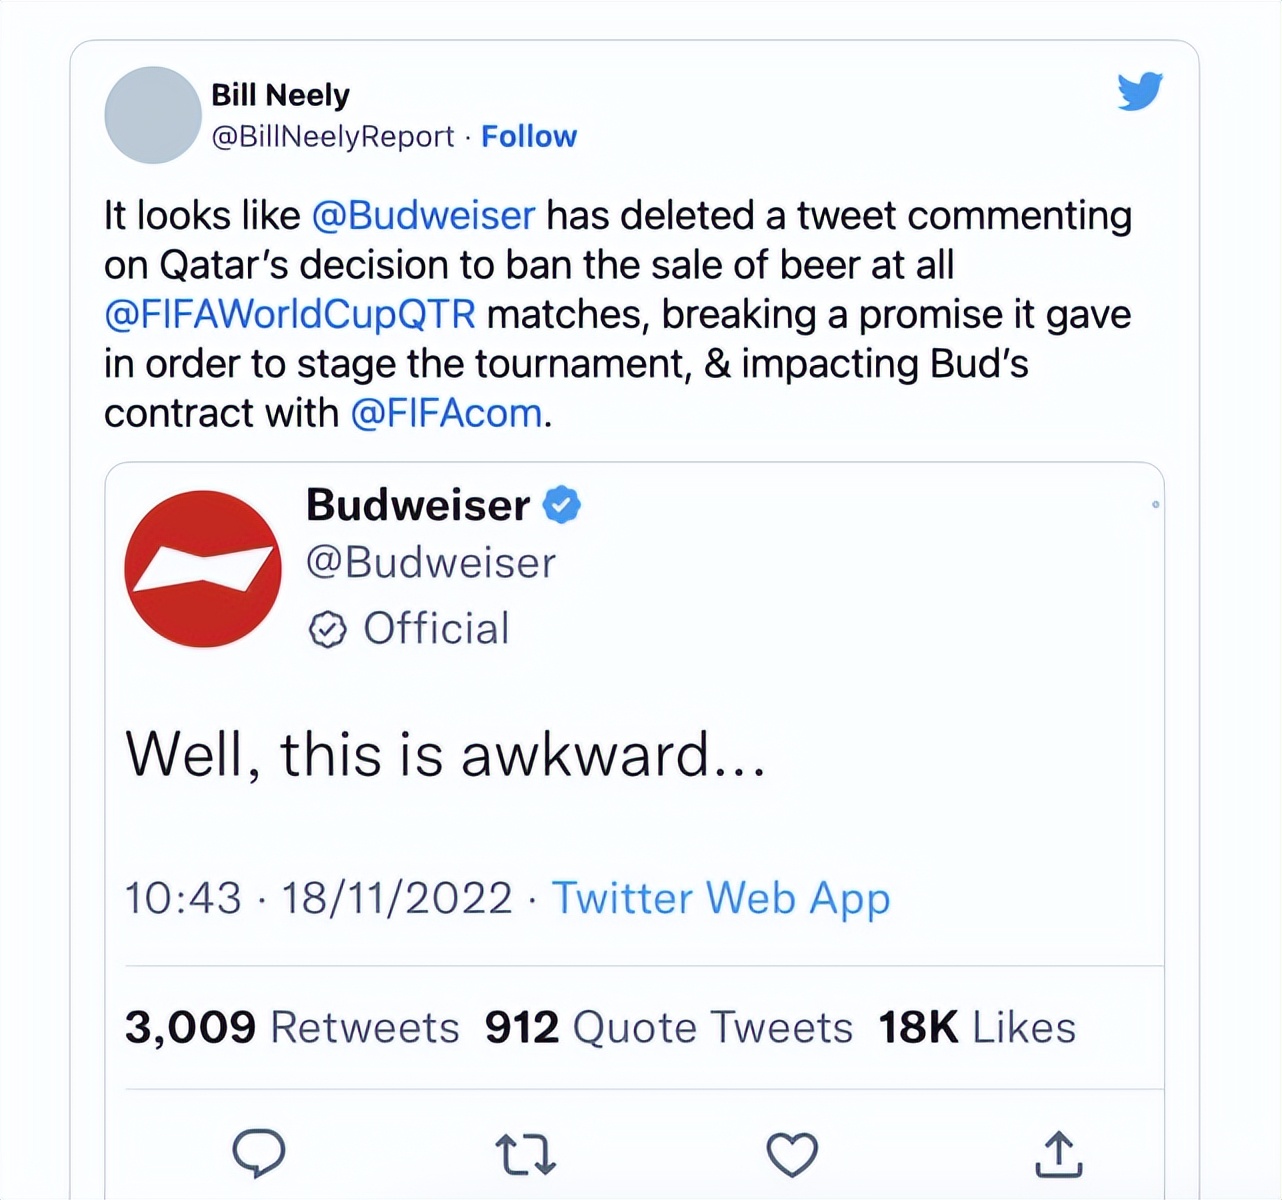Click Budweiser's blue verified badge

(562, 505)
